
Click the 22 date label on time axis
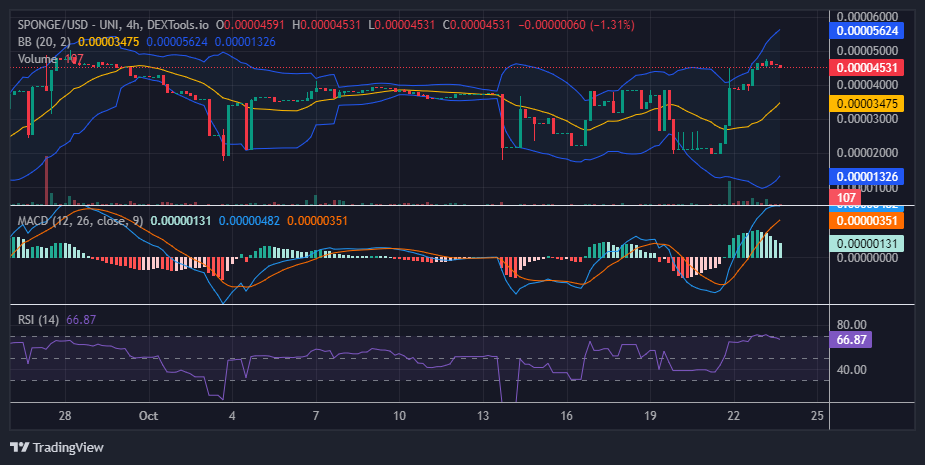tap(733, 416)
